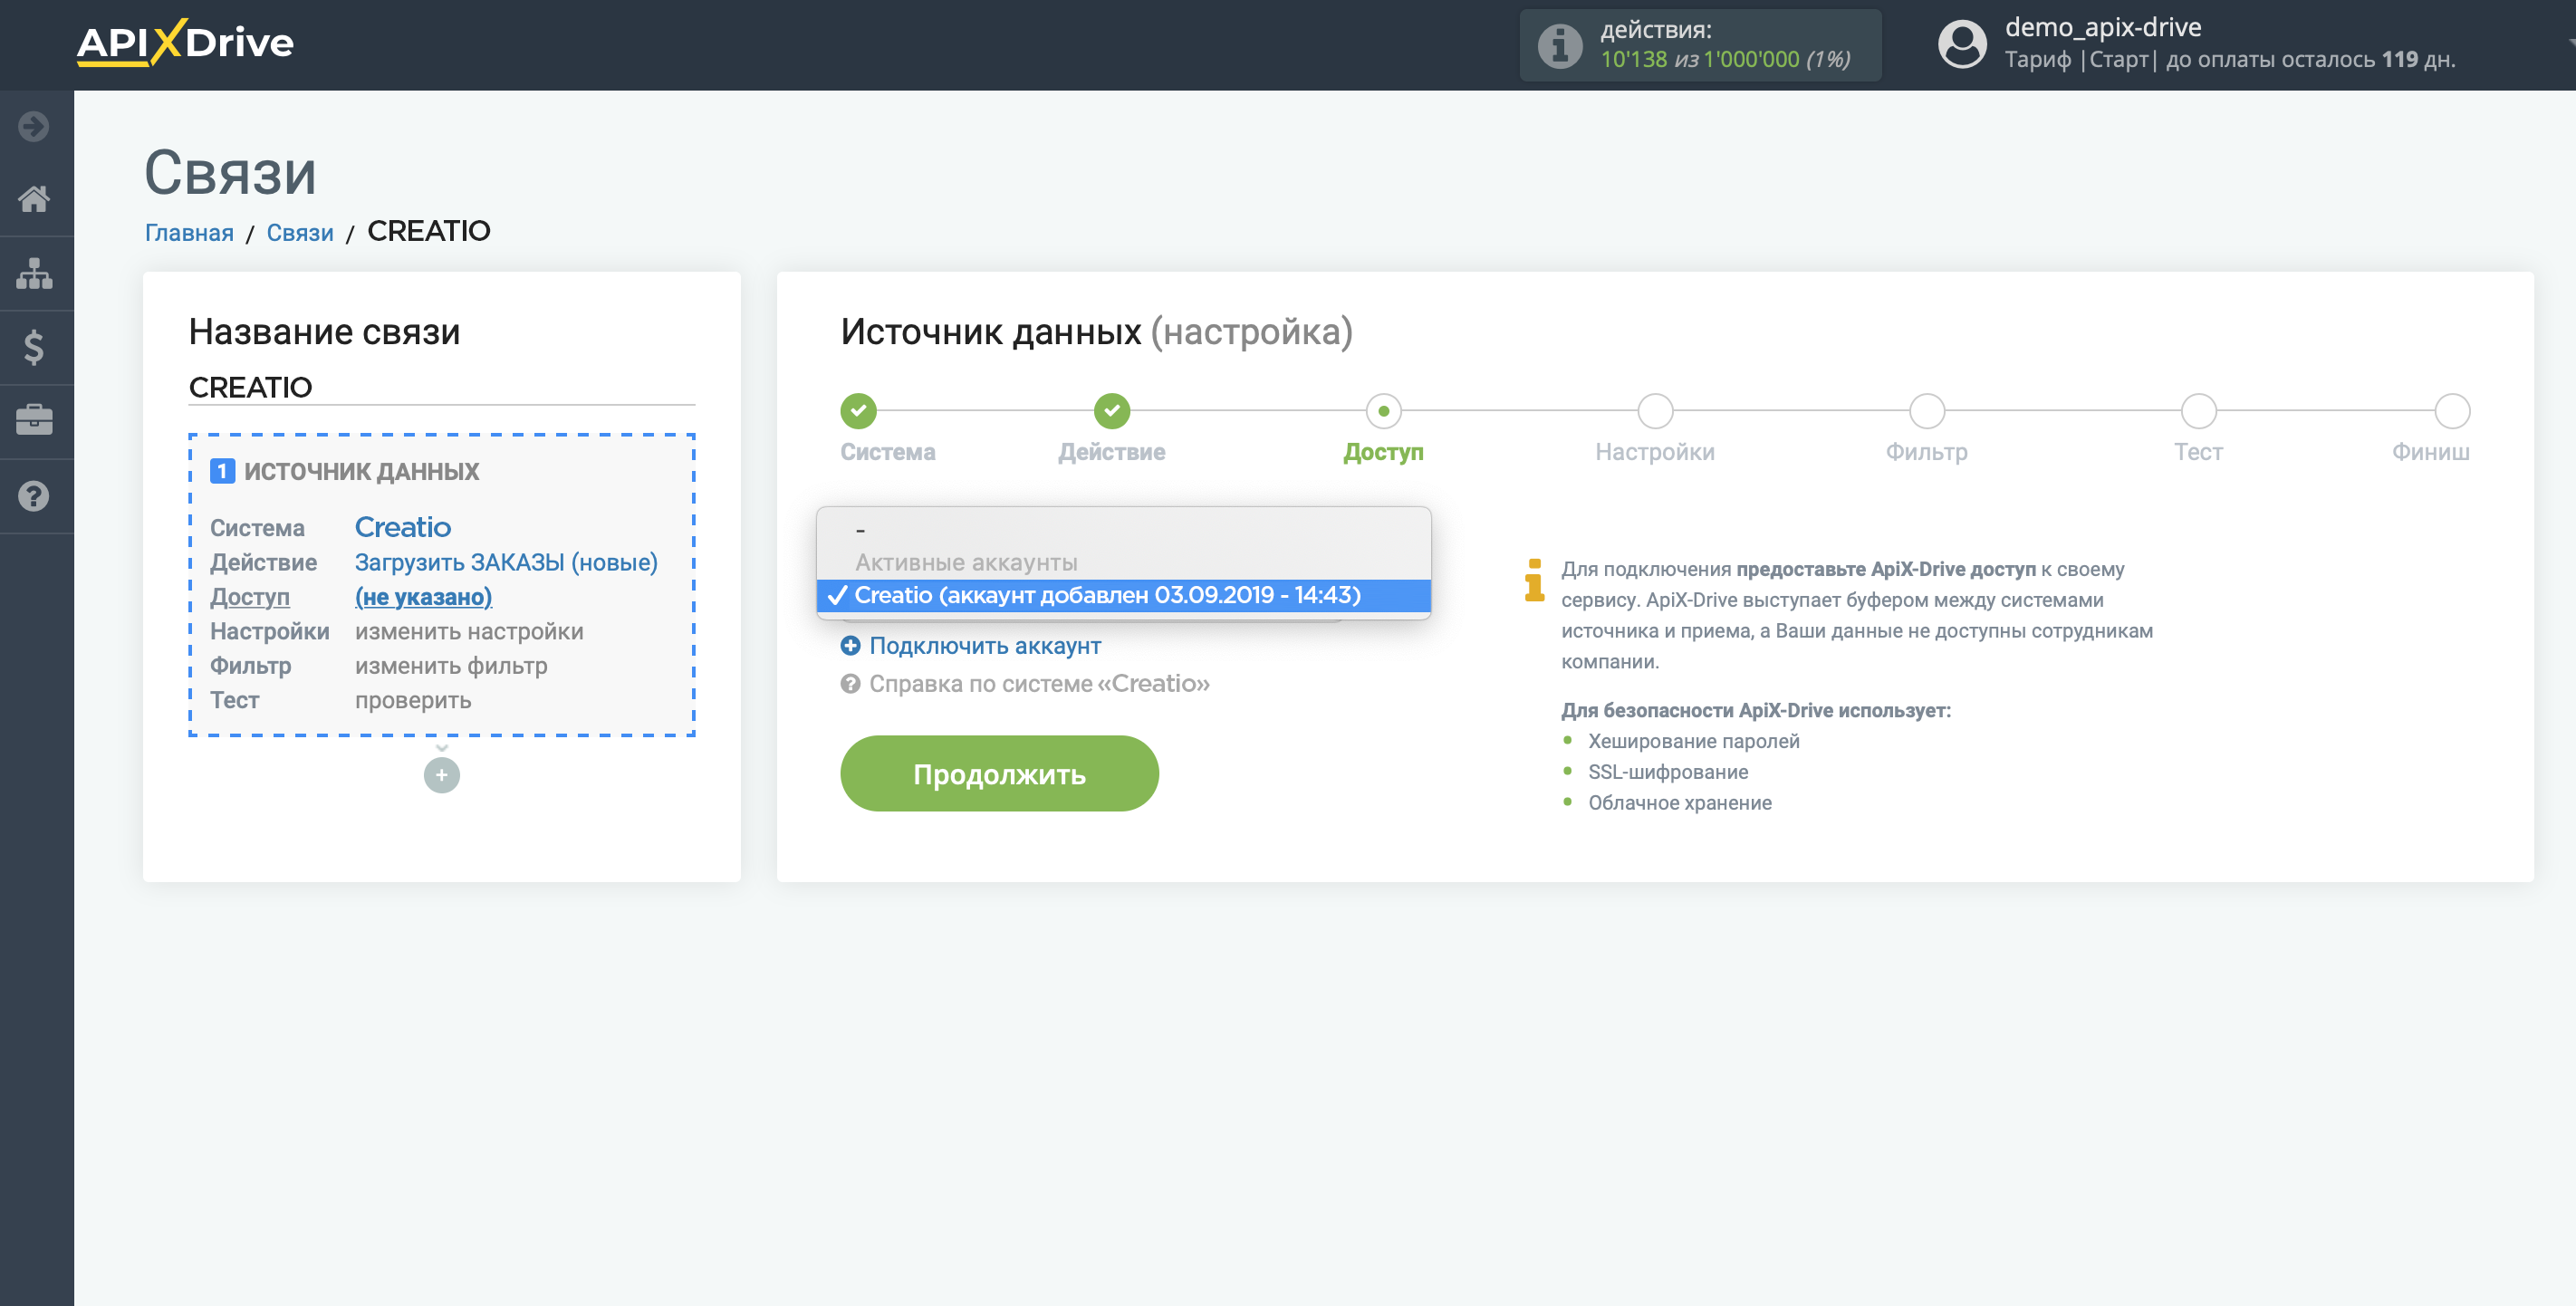
Task: Click the SSL-шифрование list item
Action: [x=1668, y=772]
